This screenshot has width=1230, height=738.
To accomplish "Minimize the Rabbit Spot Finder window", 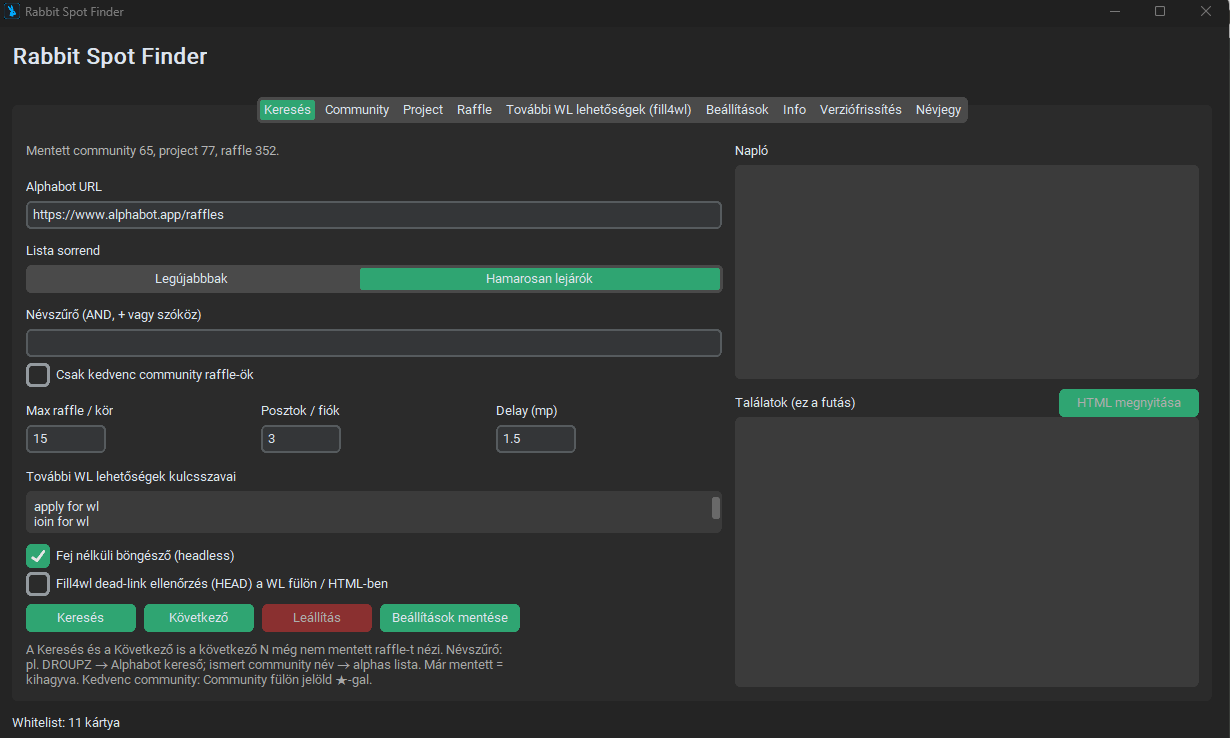I will point(1115,11).
